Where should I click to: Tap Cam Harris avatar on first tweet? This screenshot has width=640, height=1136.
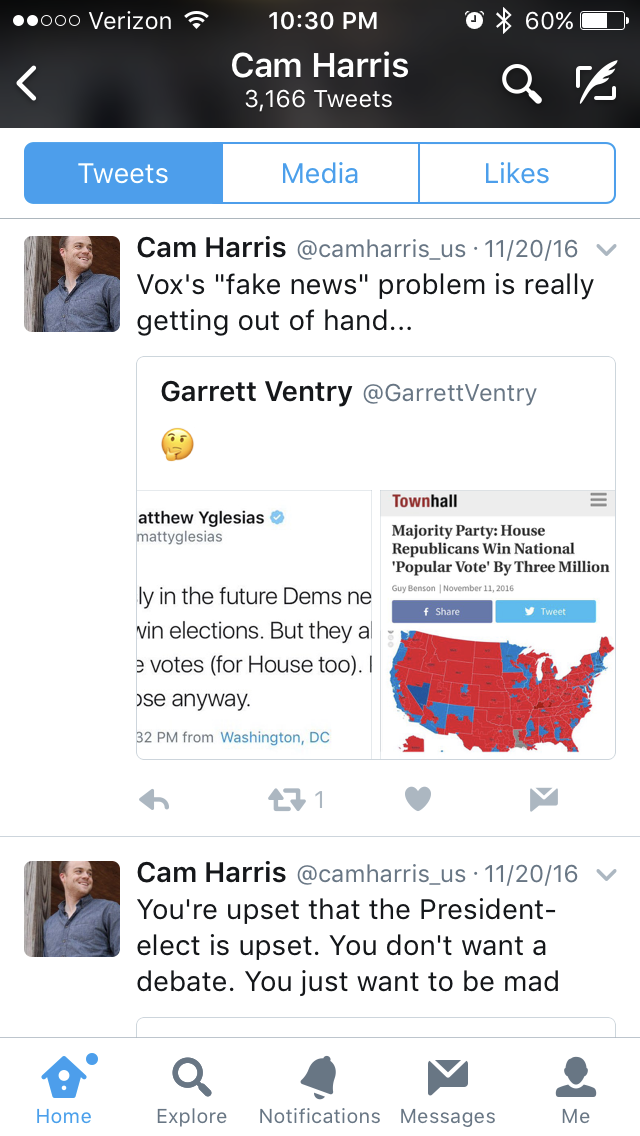pyautogui.click(x=72, y=284)
